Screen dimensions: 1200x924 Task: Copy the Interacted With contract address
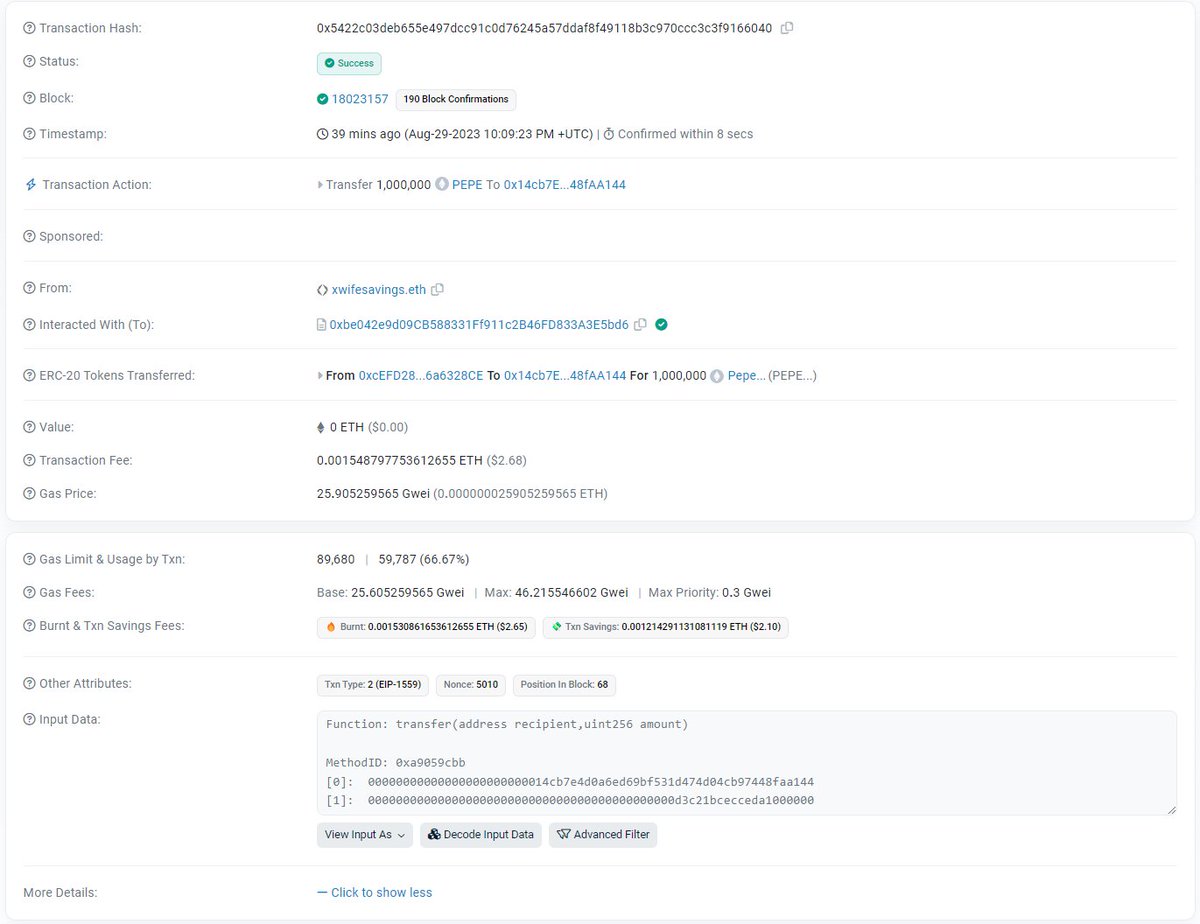click(x=640, y=325)
